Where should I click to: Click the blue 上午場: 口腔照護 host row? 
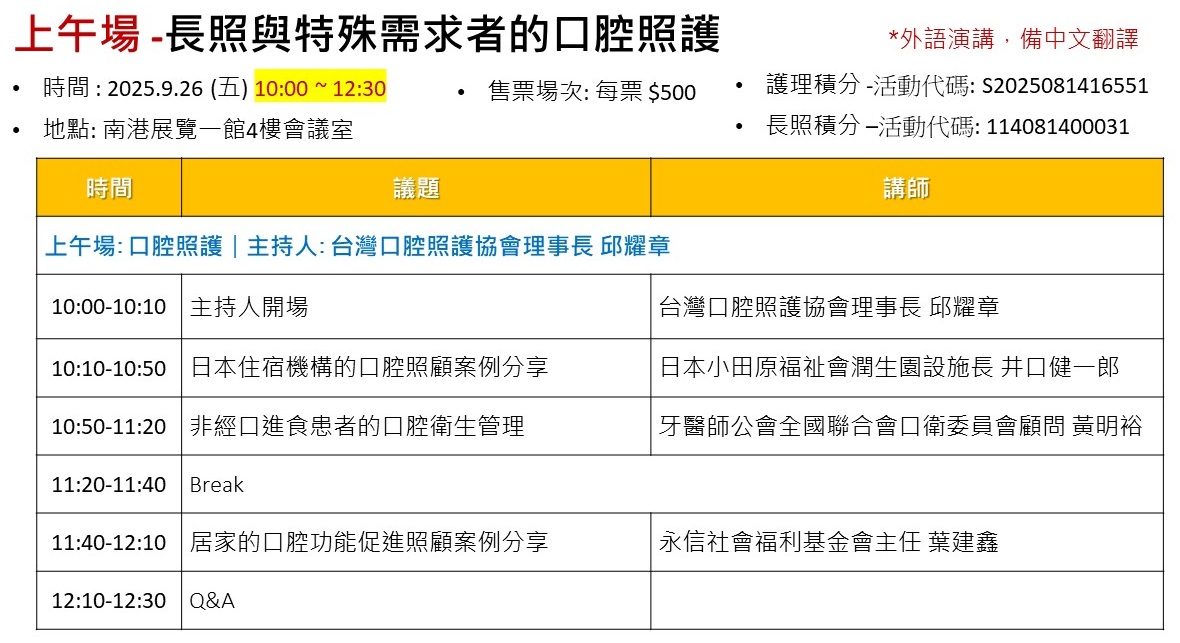357,246
